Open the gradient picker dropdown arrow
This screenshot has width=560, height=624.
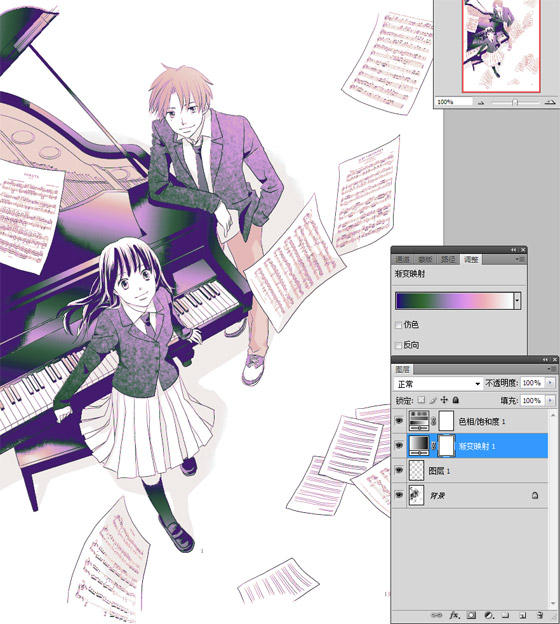point(517,300)
